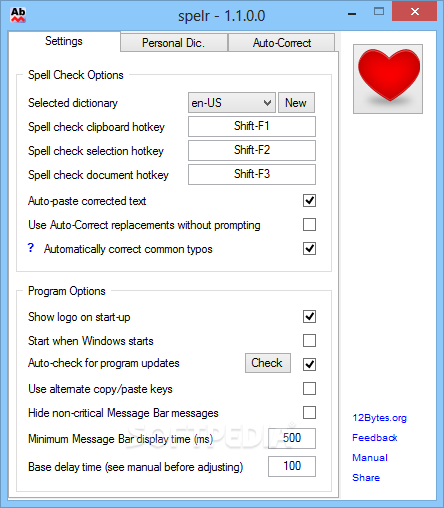Check Hide non-critical Message Bar messages
Viewport: 444px width, 508px height.
point(309,413)
